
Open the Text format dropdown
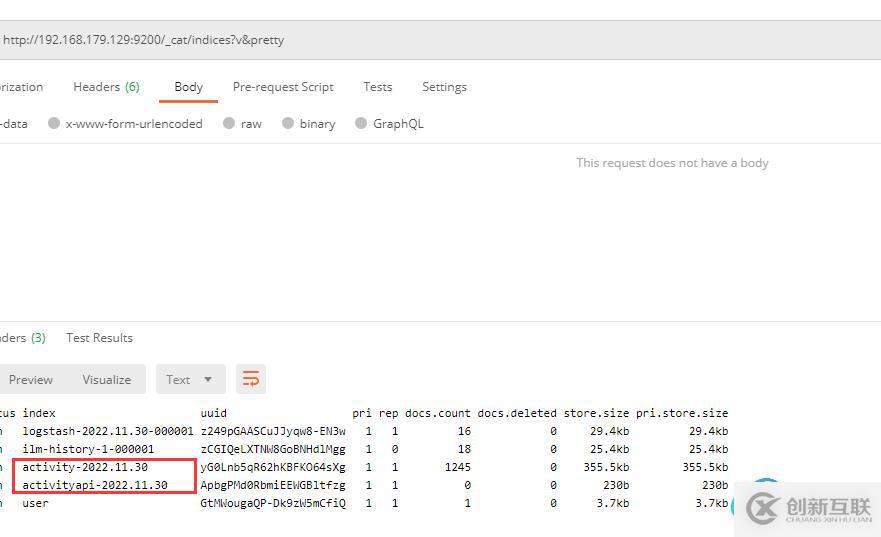coord(189,379)
